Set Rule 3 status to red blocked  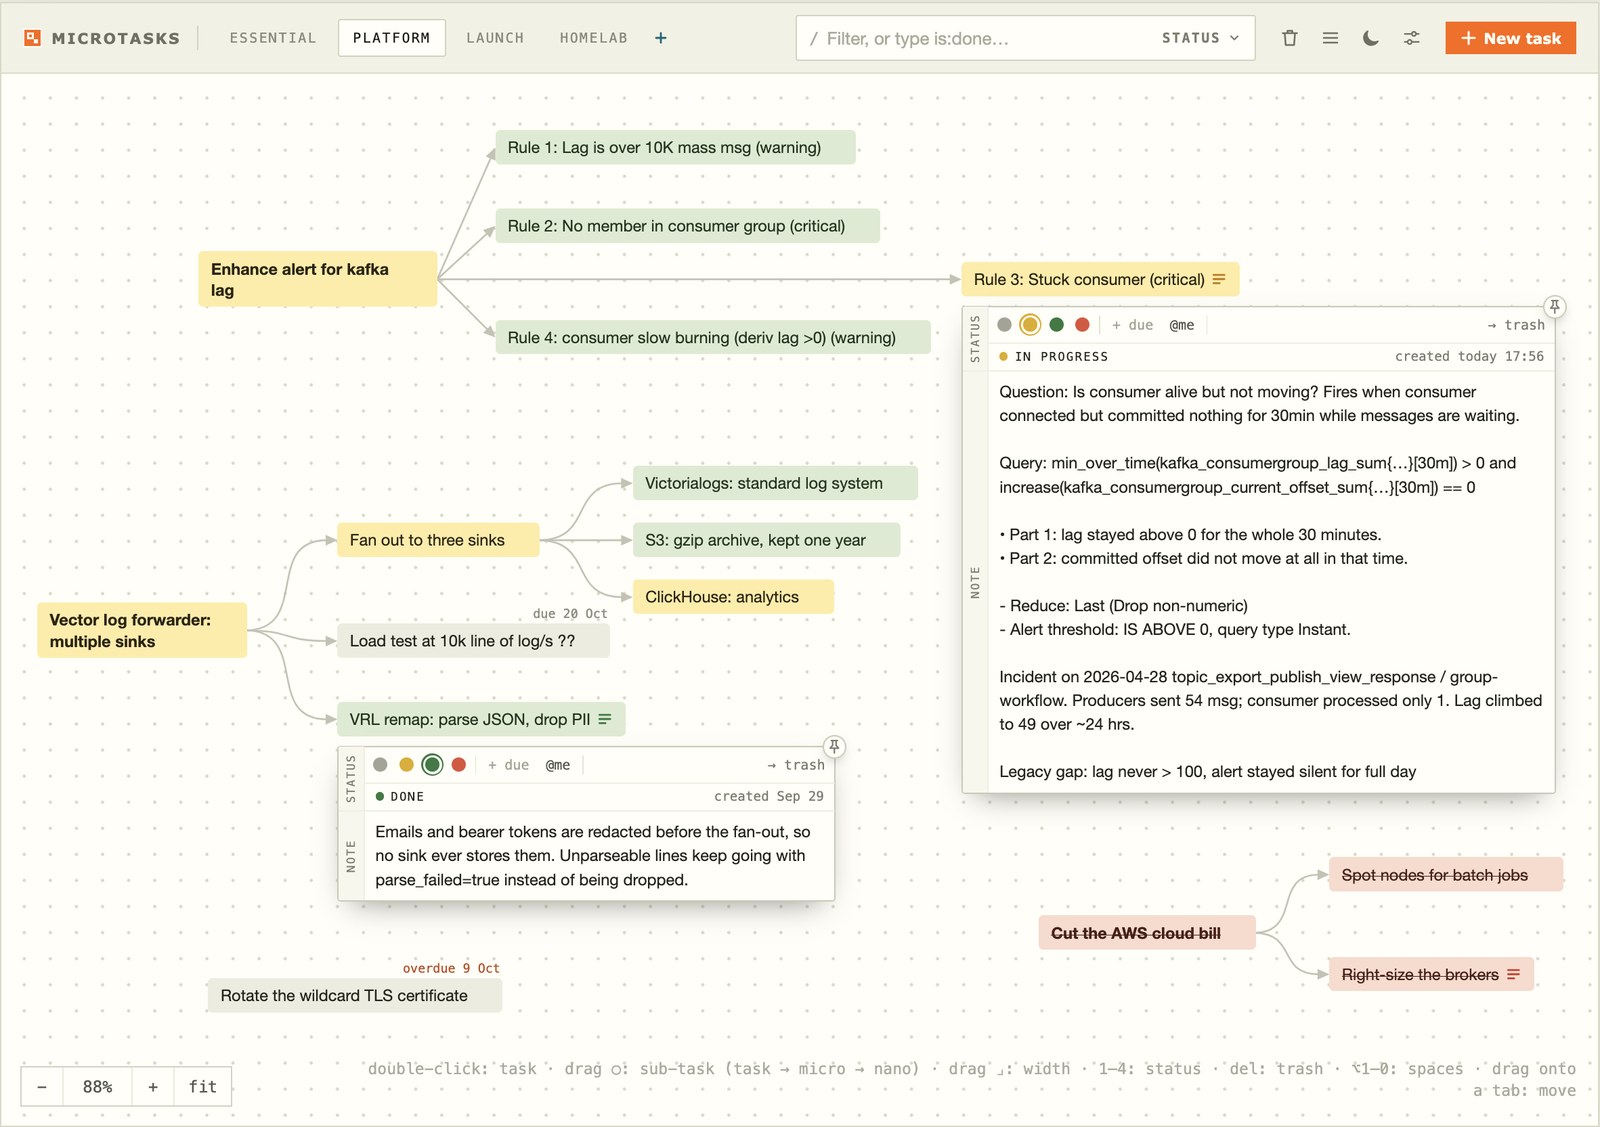pos(1082,325)
